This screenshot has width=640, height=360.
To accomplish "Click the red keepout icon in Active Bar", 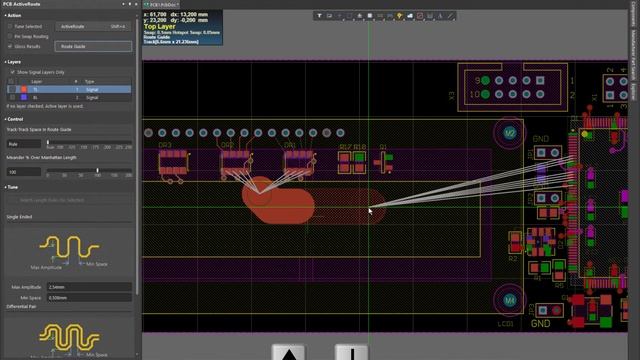I will 420,16.
